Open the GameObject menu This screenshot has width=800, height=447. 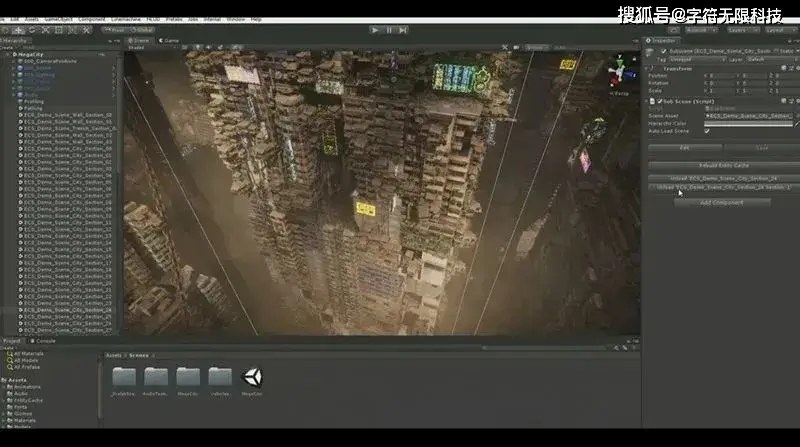click(x=58, y=19)
